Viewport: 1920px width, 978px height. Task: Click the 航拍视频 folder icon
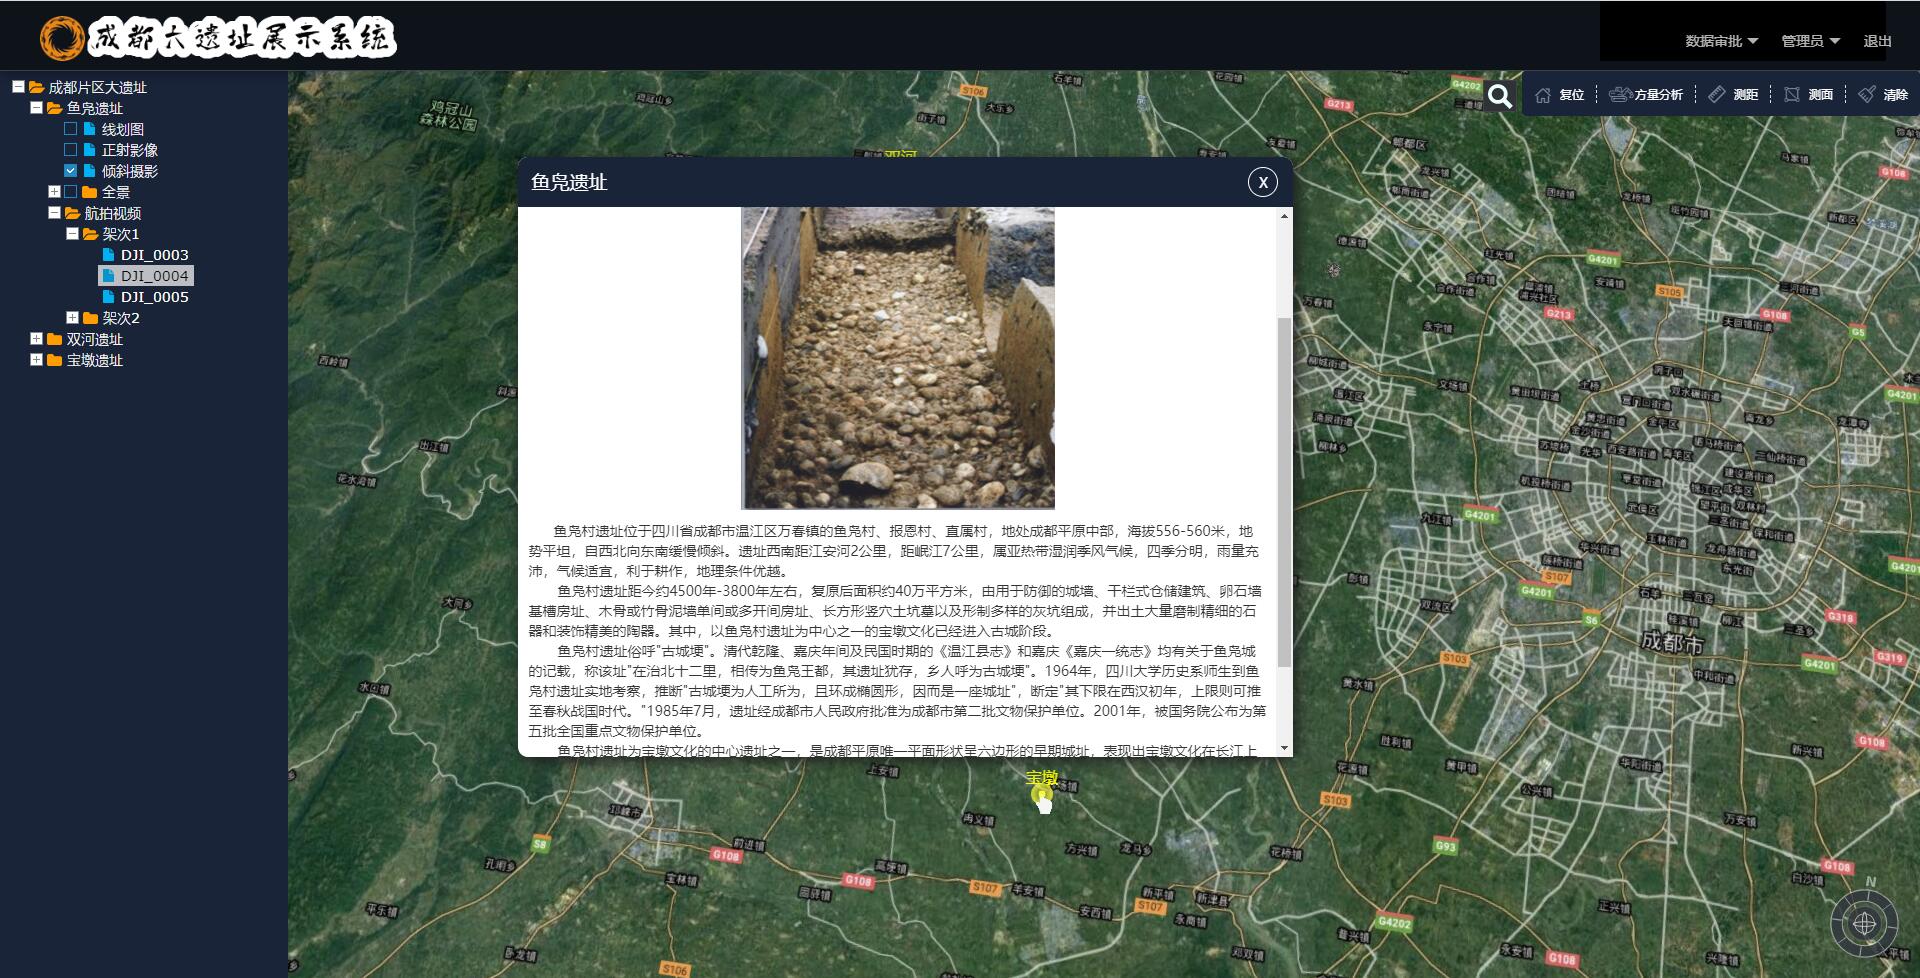tap(73, 213)
